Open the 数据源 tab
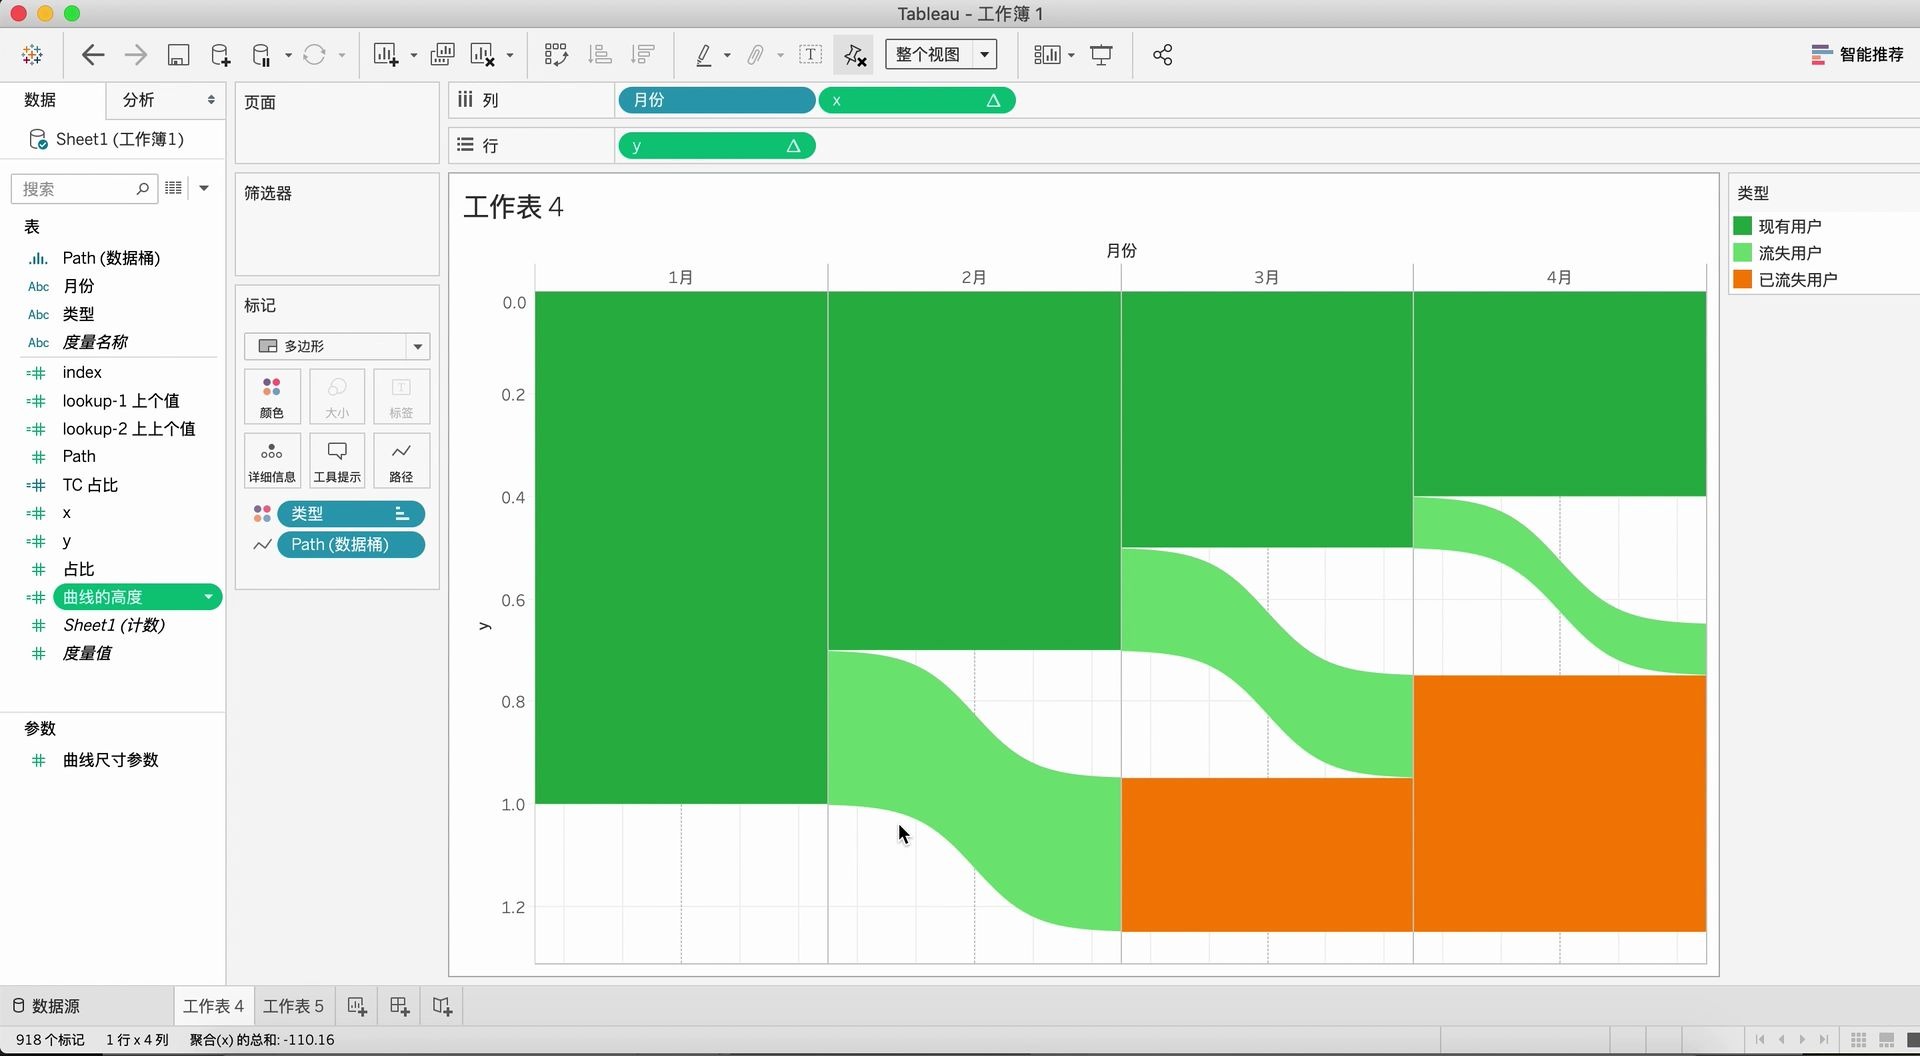 46,1006
